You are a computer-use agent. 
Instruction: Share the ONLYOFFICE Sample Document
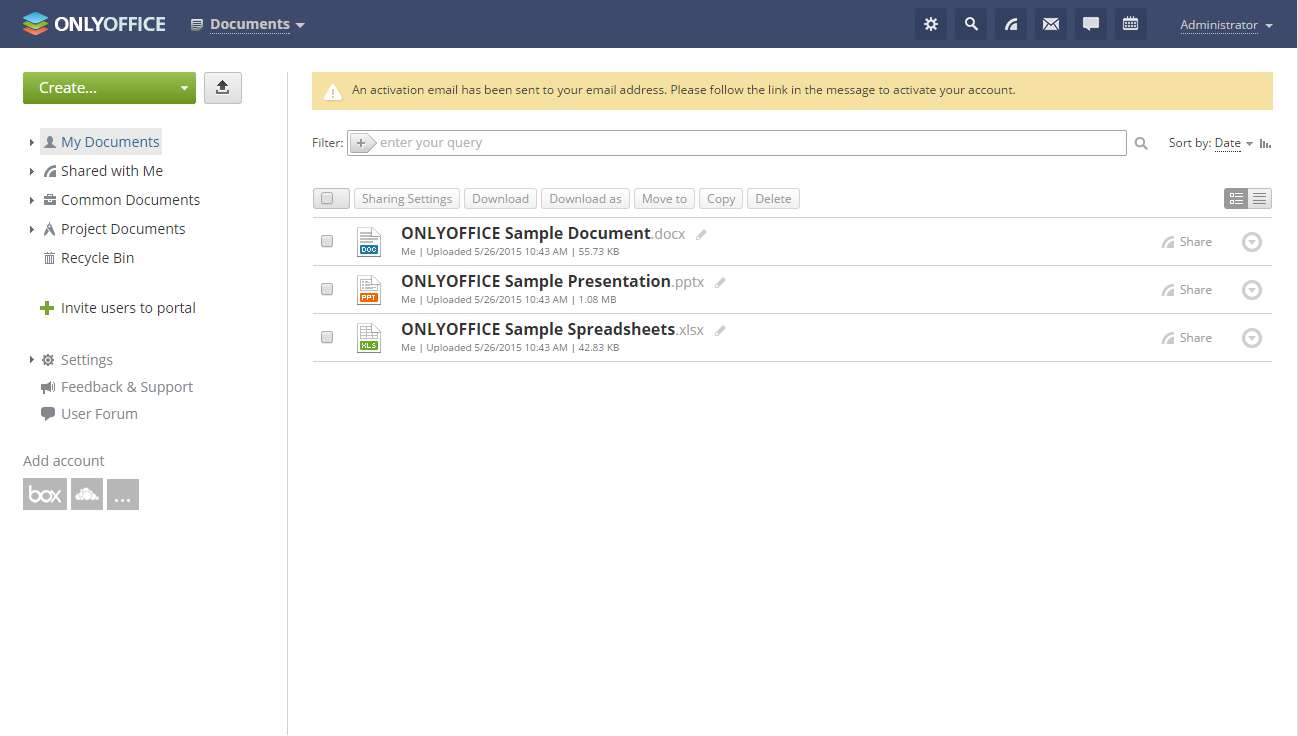pyautogui.click(x=1187, y=242)
